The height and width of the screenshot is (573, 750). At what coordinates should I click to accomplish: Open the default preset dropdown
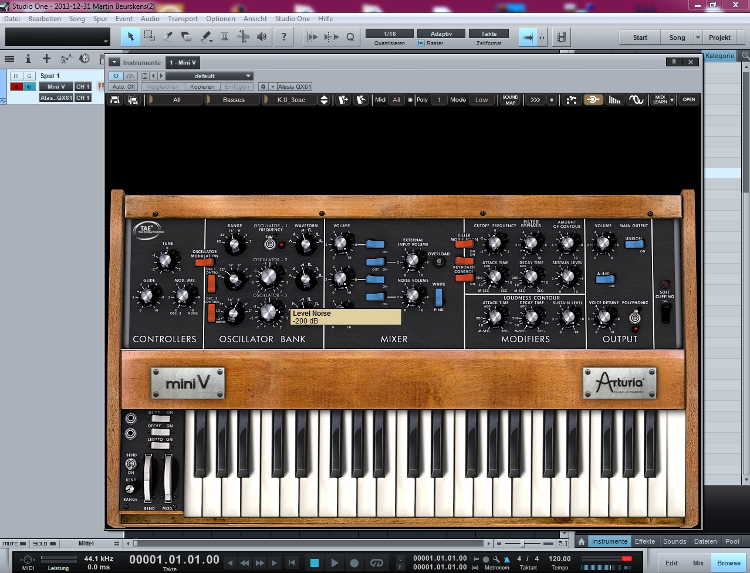(x=209, y=76)
